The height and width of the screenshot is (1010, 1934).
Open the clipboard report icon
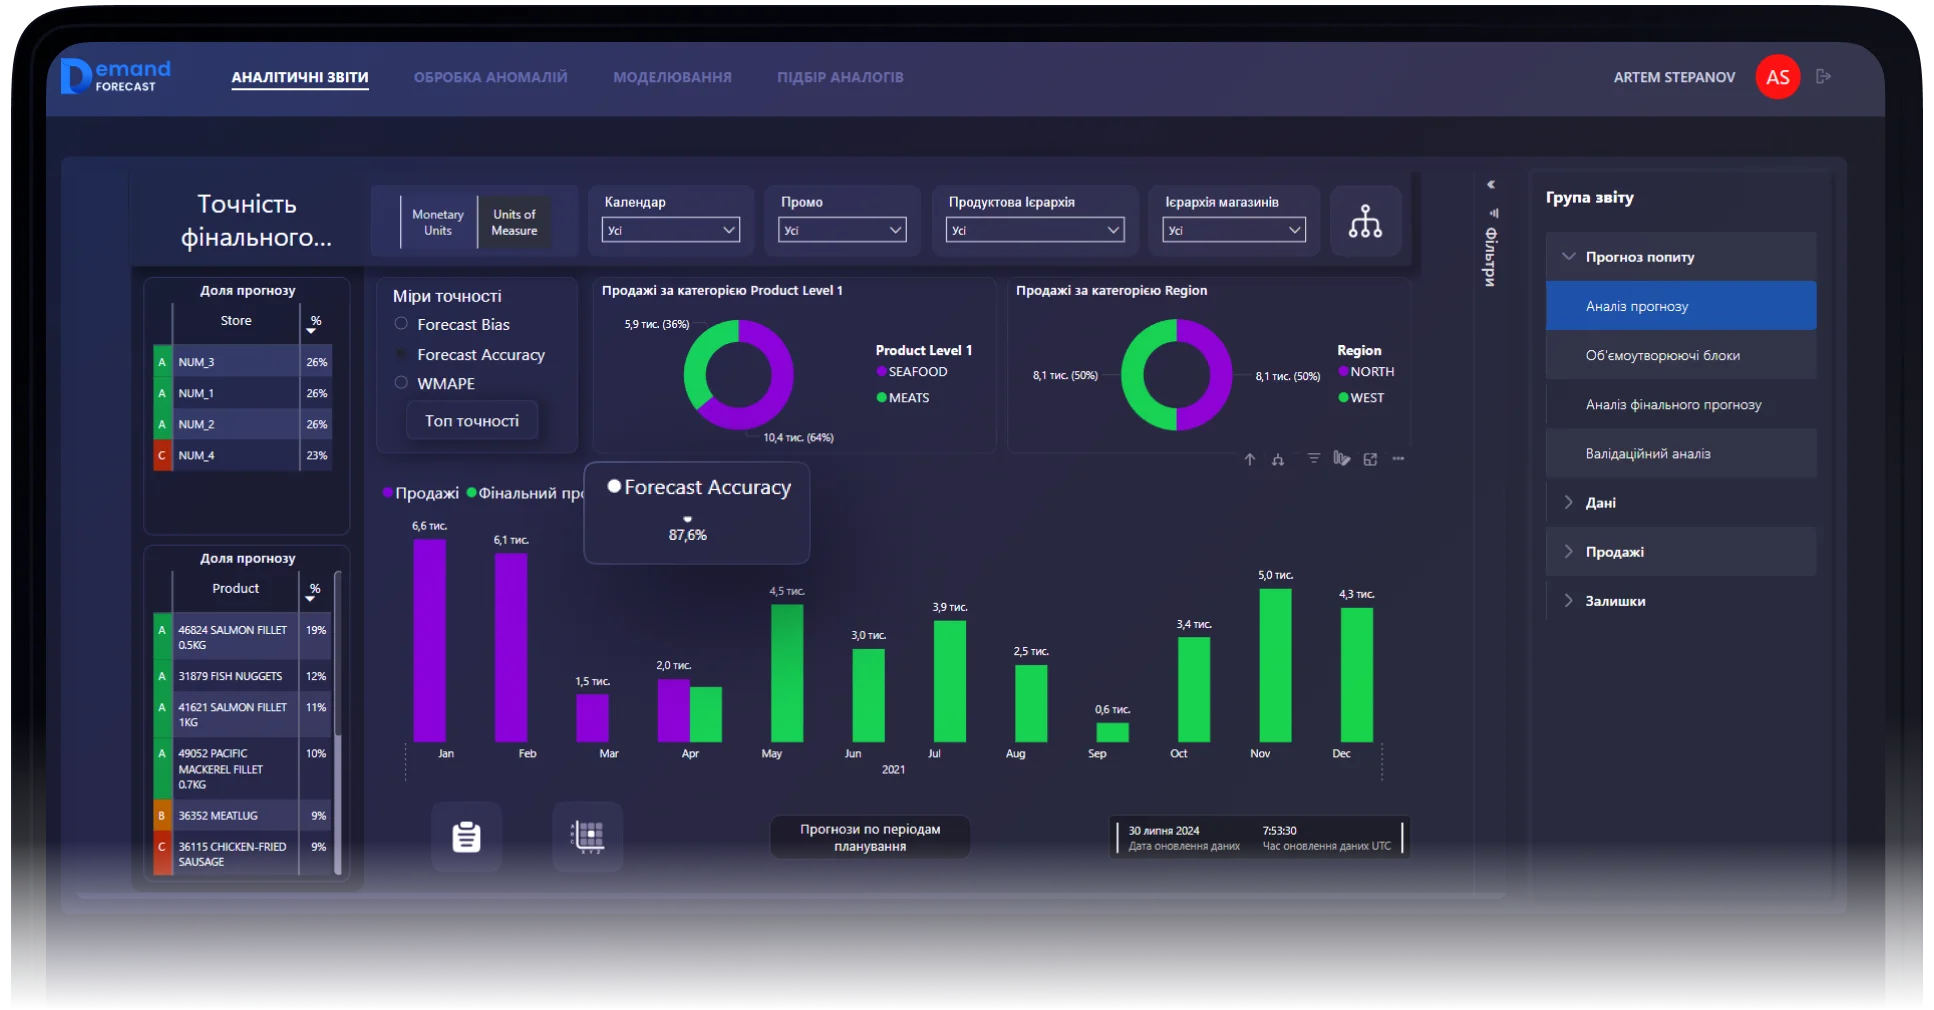(x=466, y=837)
